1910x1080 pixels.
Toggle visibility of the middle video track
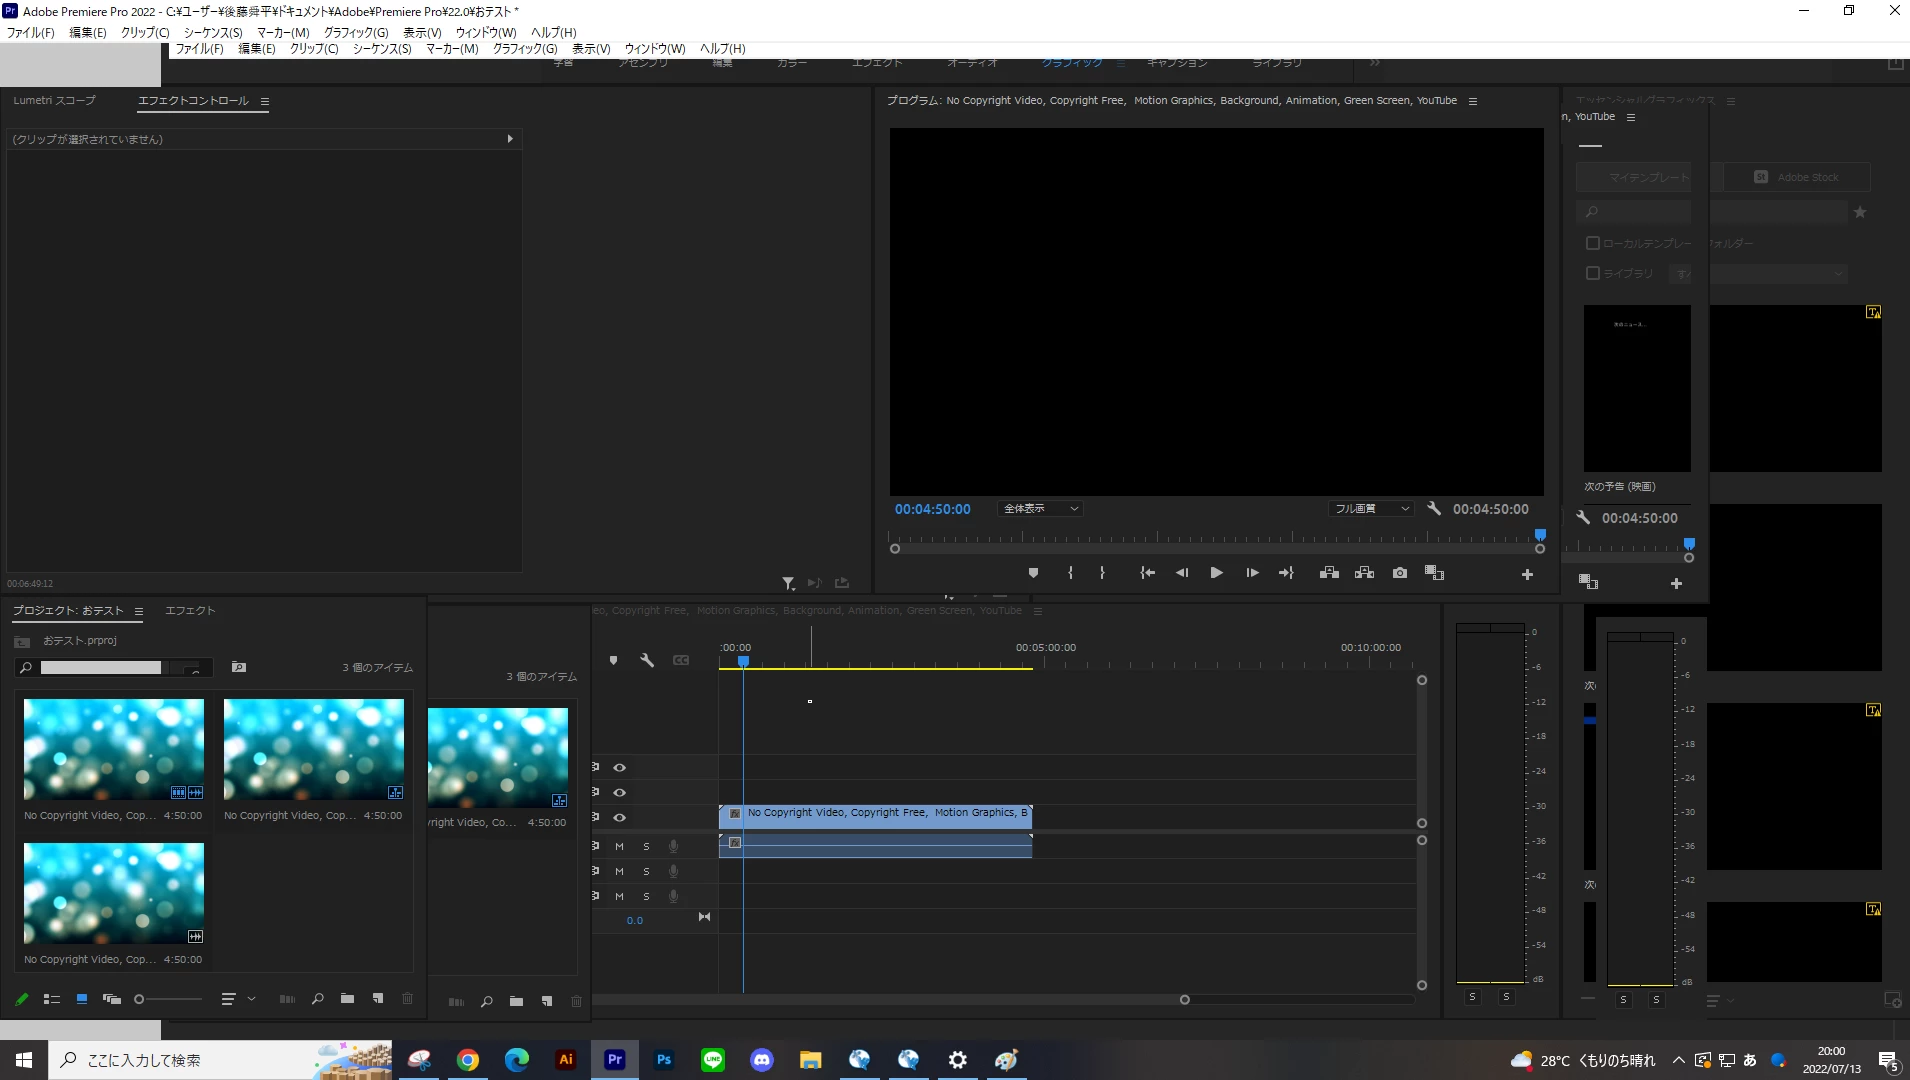pyautogui.click(x=620, y=793)
